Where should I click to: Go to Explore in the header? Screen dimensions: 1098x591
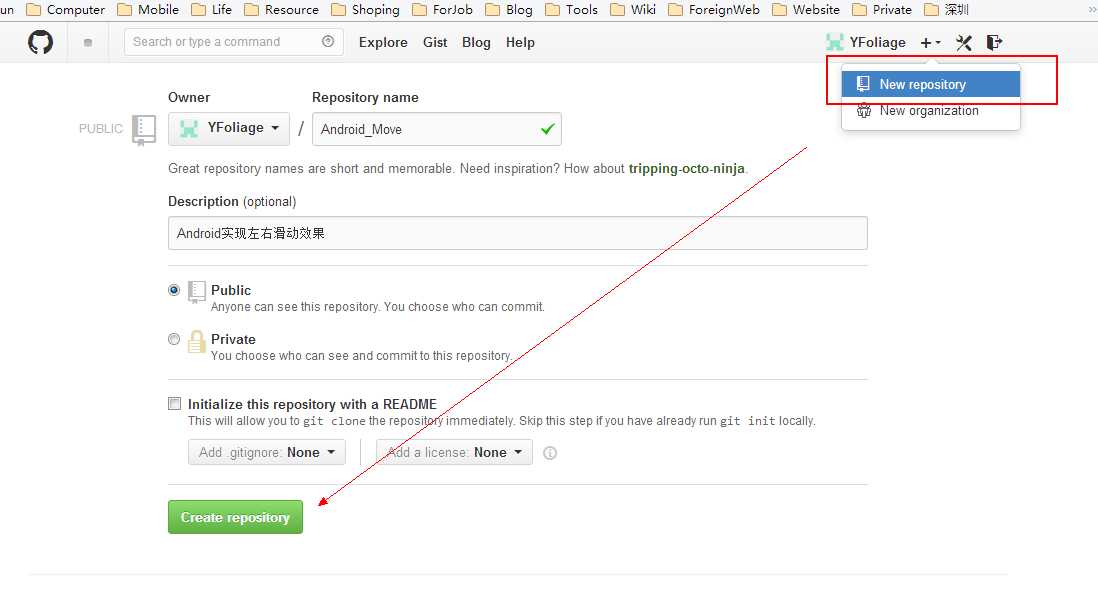[x=383, y=43]
